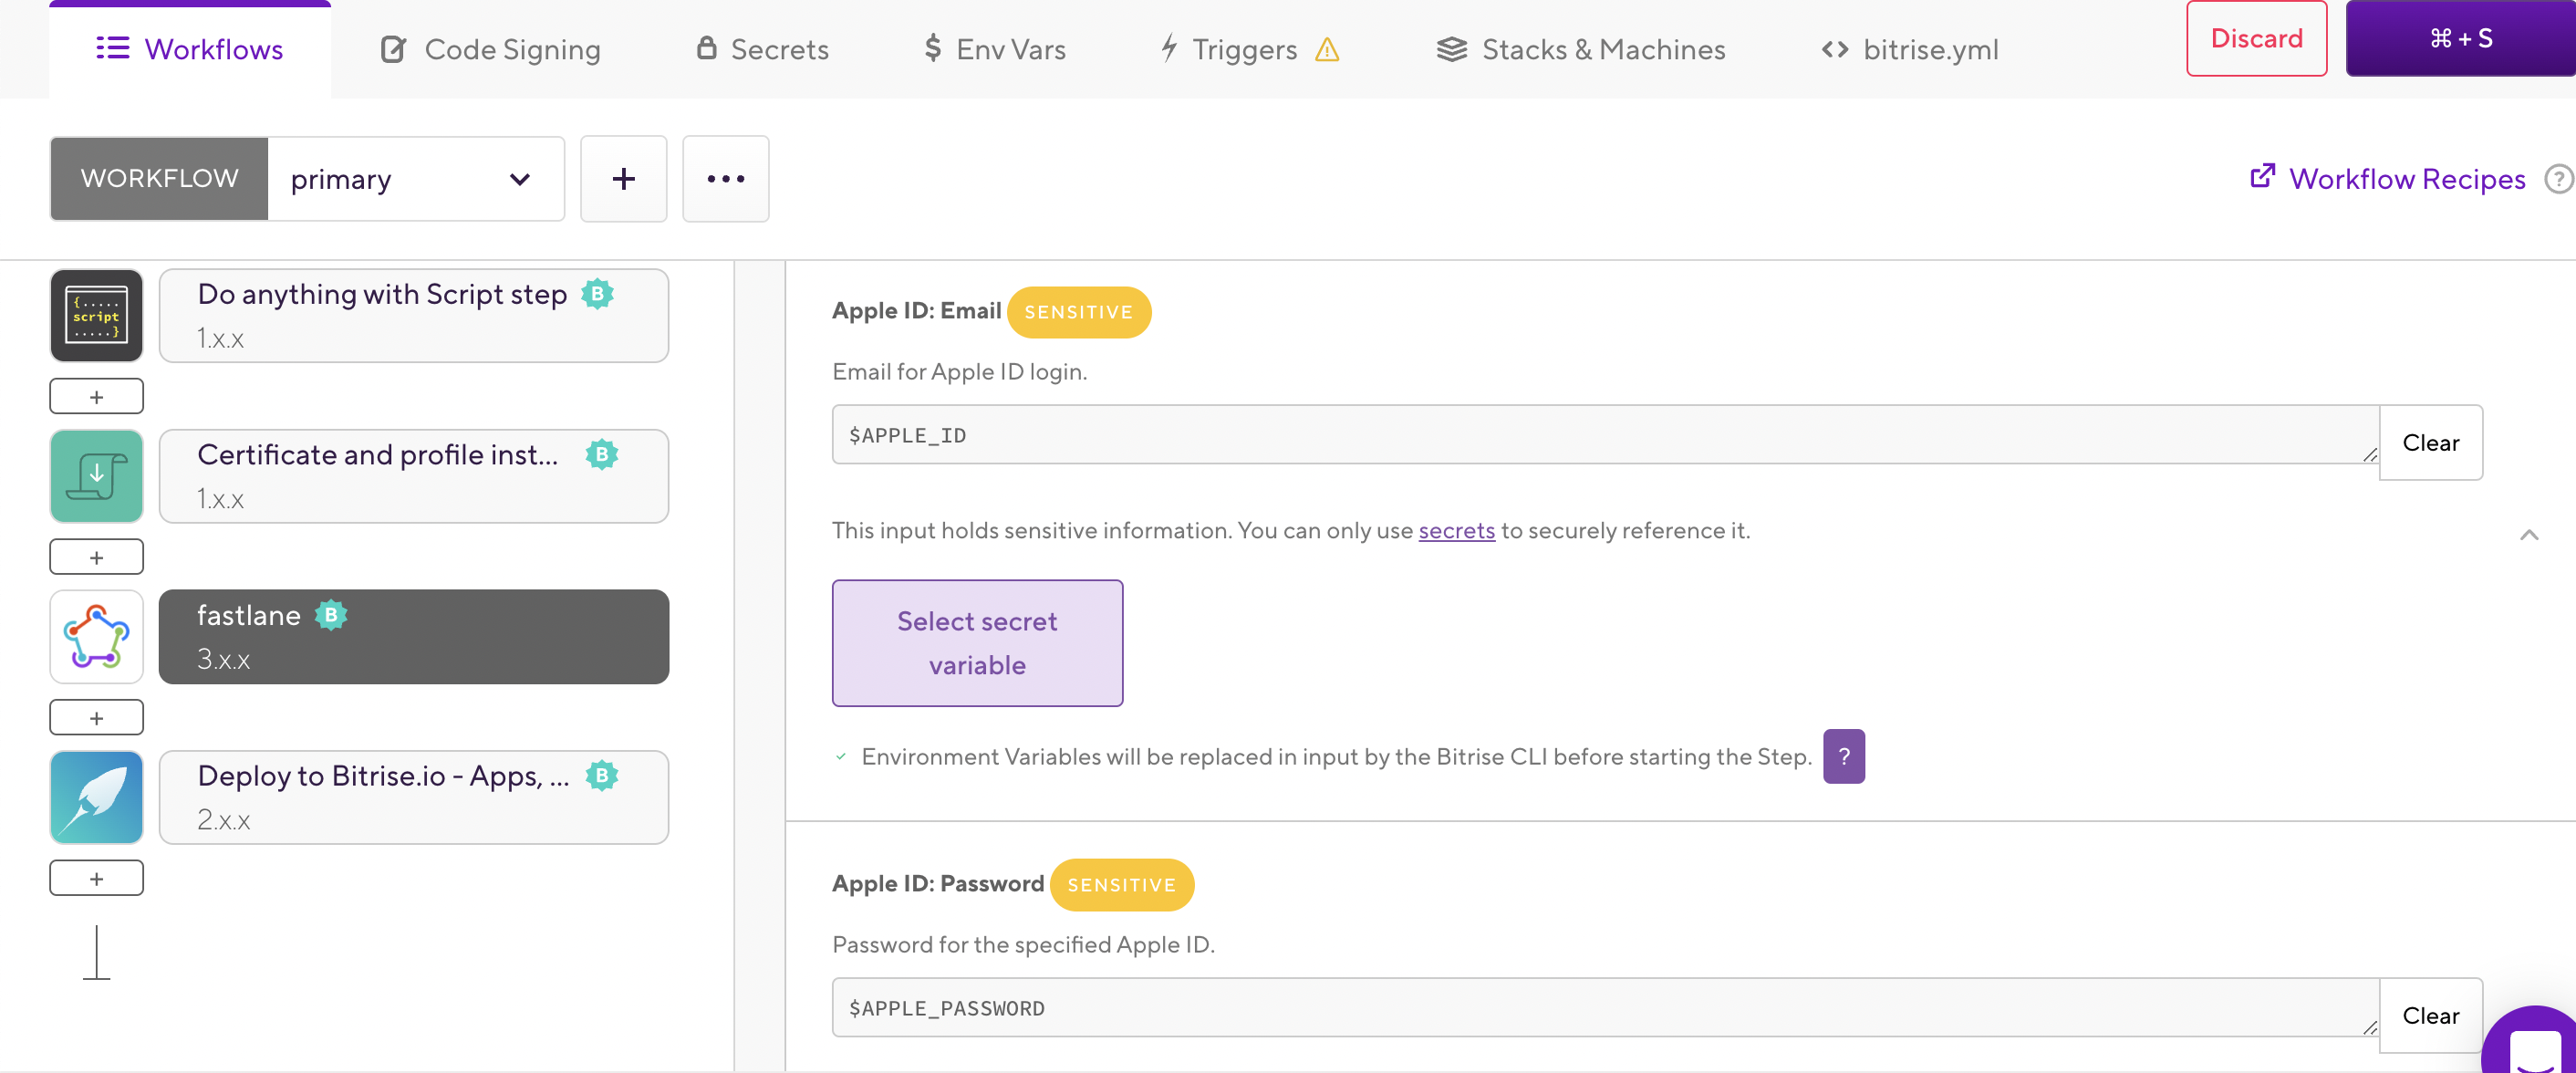Screen dimensions: 2576x1073
Task: Switch to the Code Signing tab
Action: tap(490, 49)
